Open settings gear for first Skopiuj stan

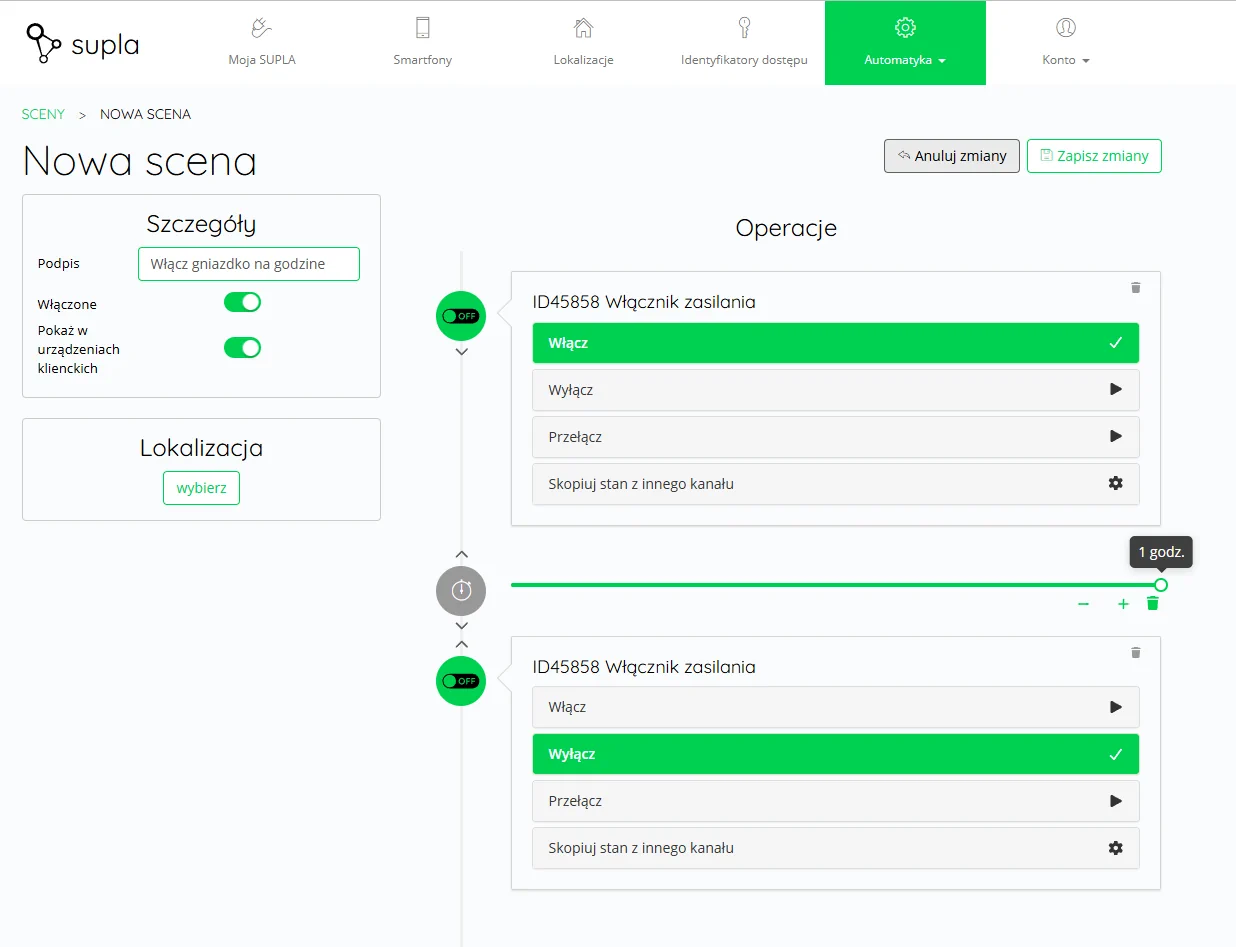coord(1115,484)
